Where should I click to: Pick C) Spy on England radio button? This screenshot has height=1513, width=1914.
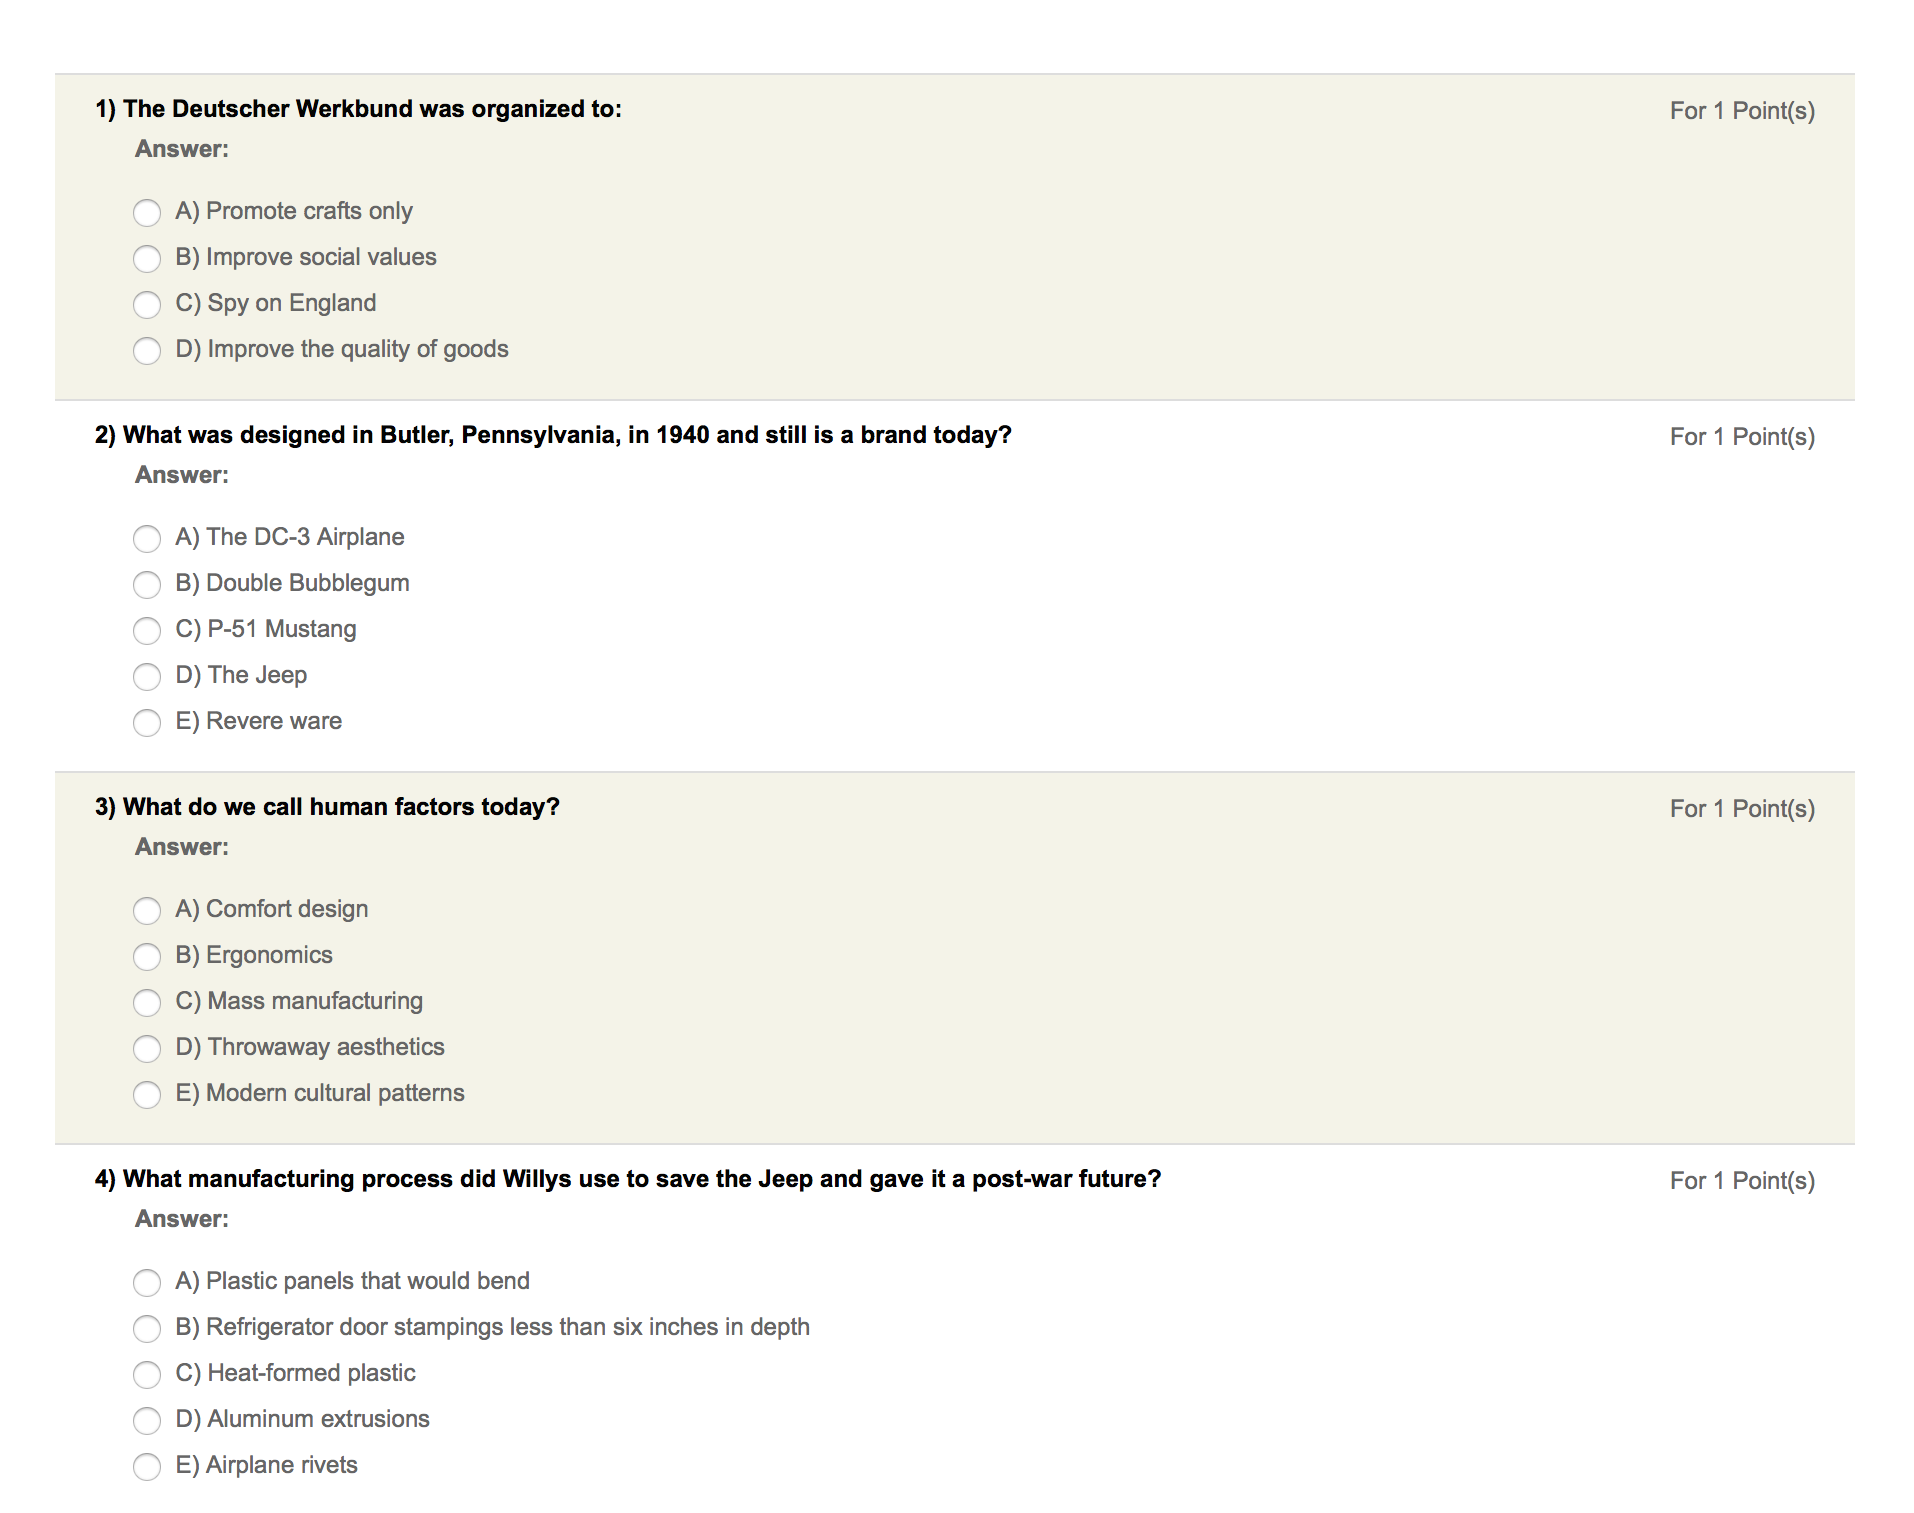tap(147, 304)
